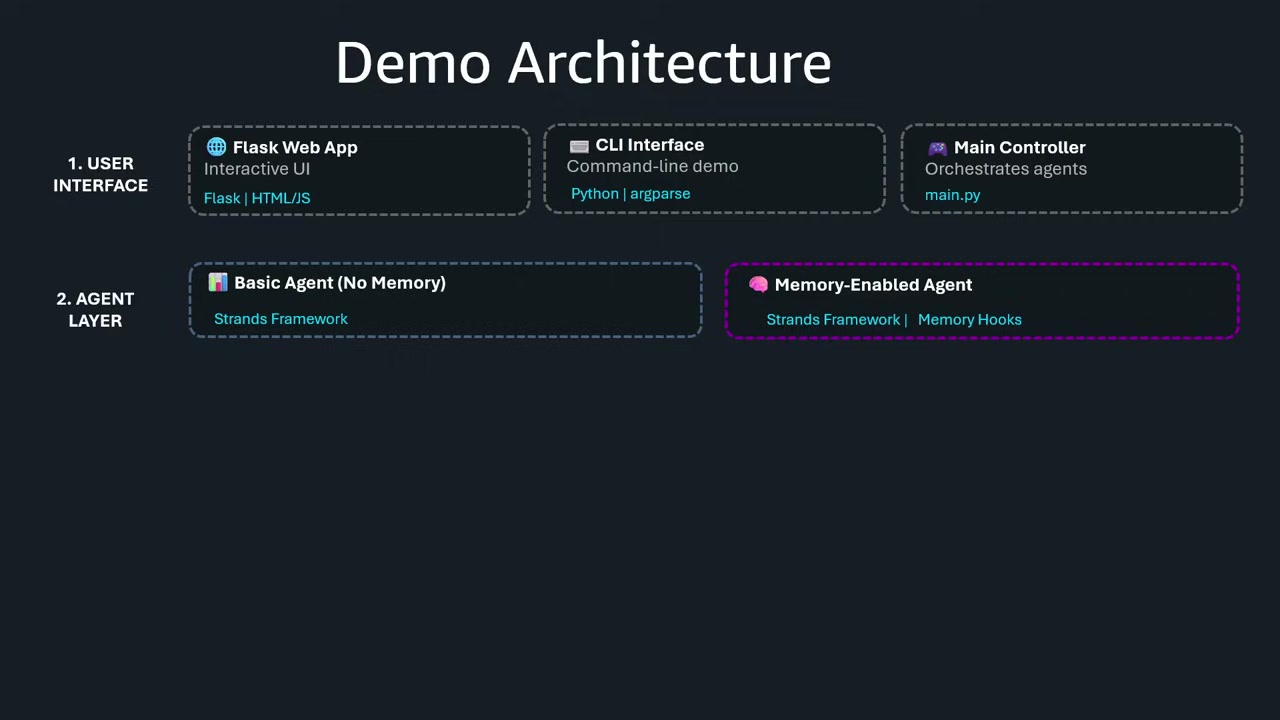This screenshot has height=720, width=1280.
Task: Click the "Main Controller" heading
Action: coord(1019,147)
